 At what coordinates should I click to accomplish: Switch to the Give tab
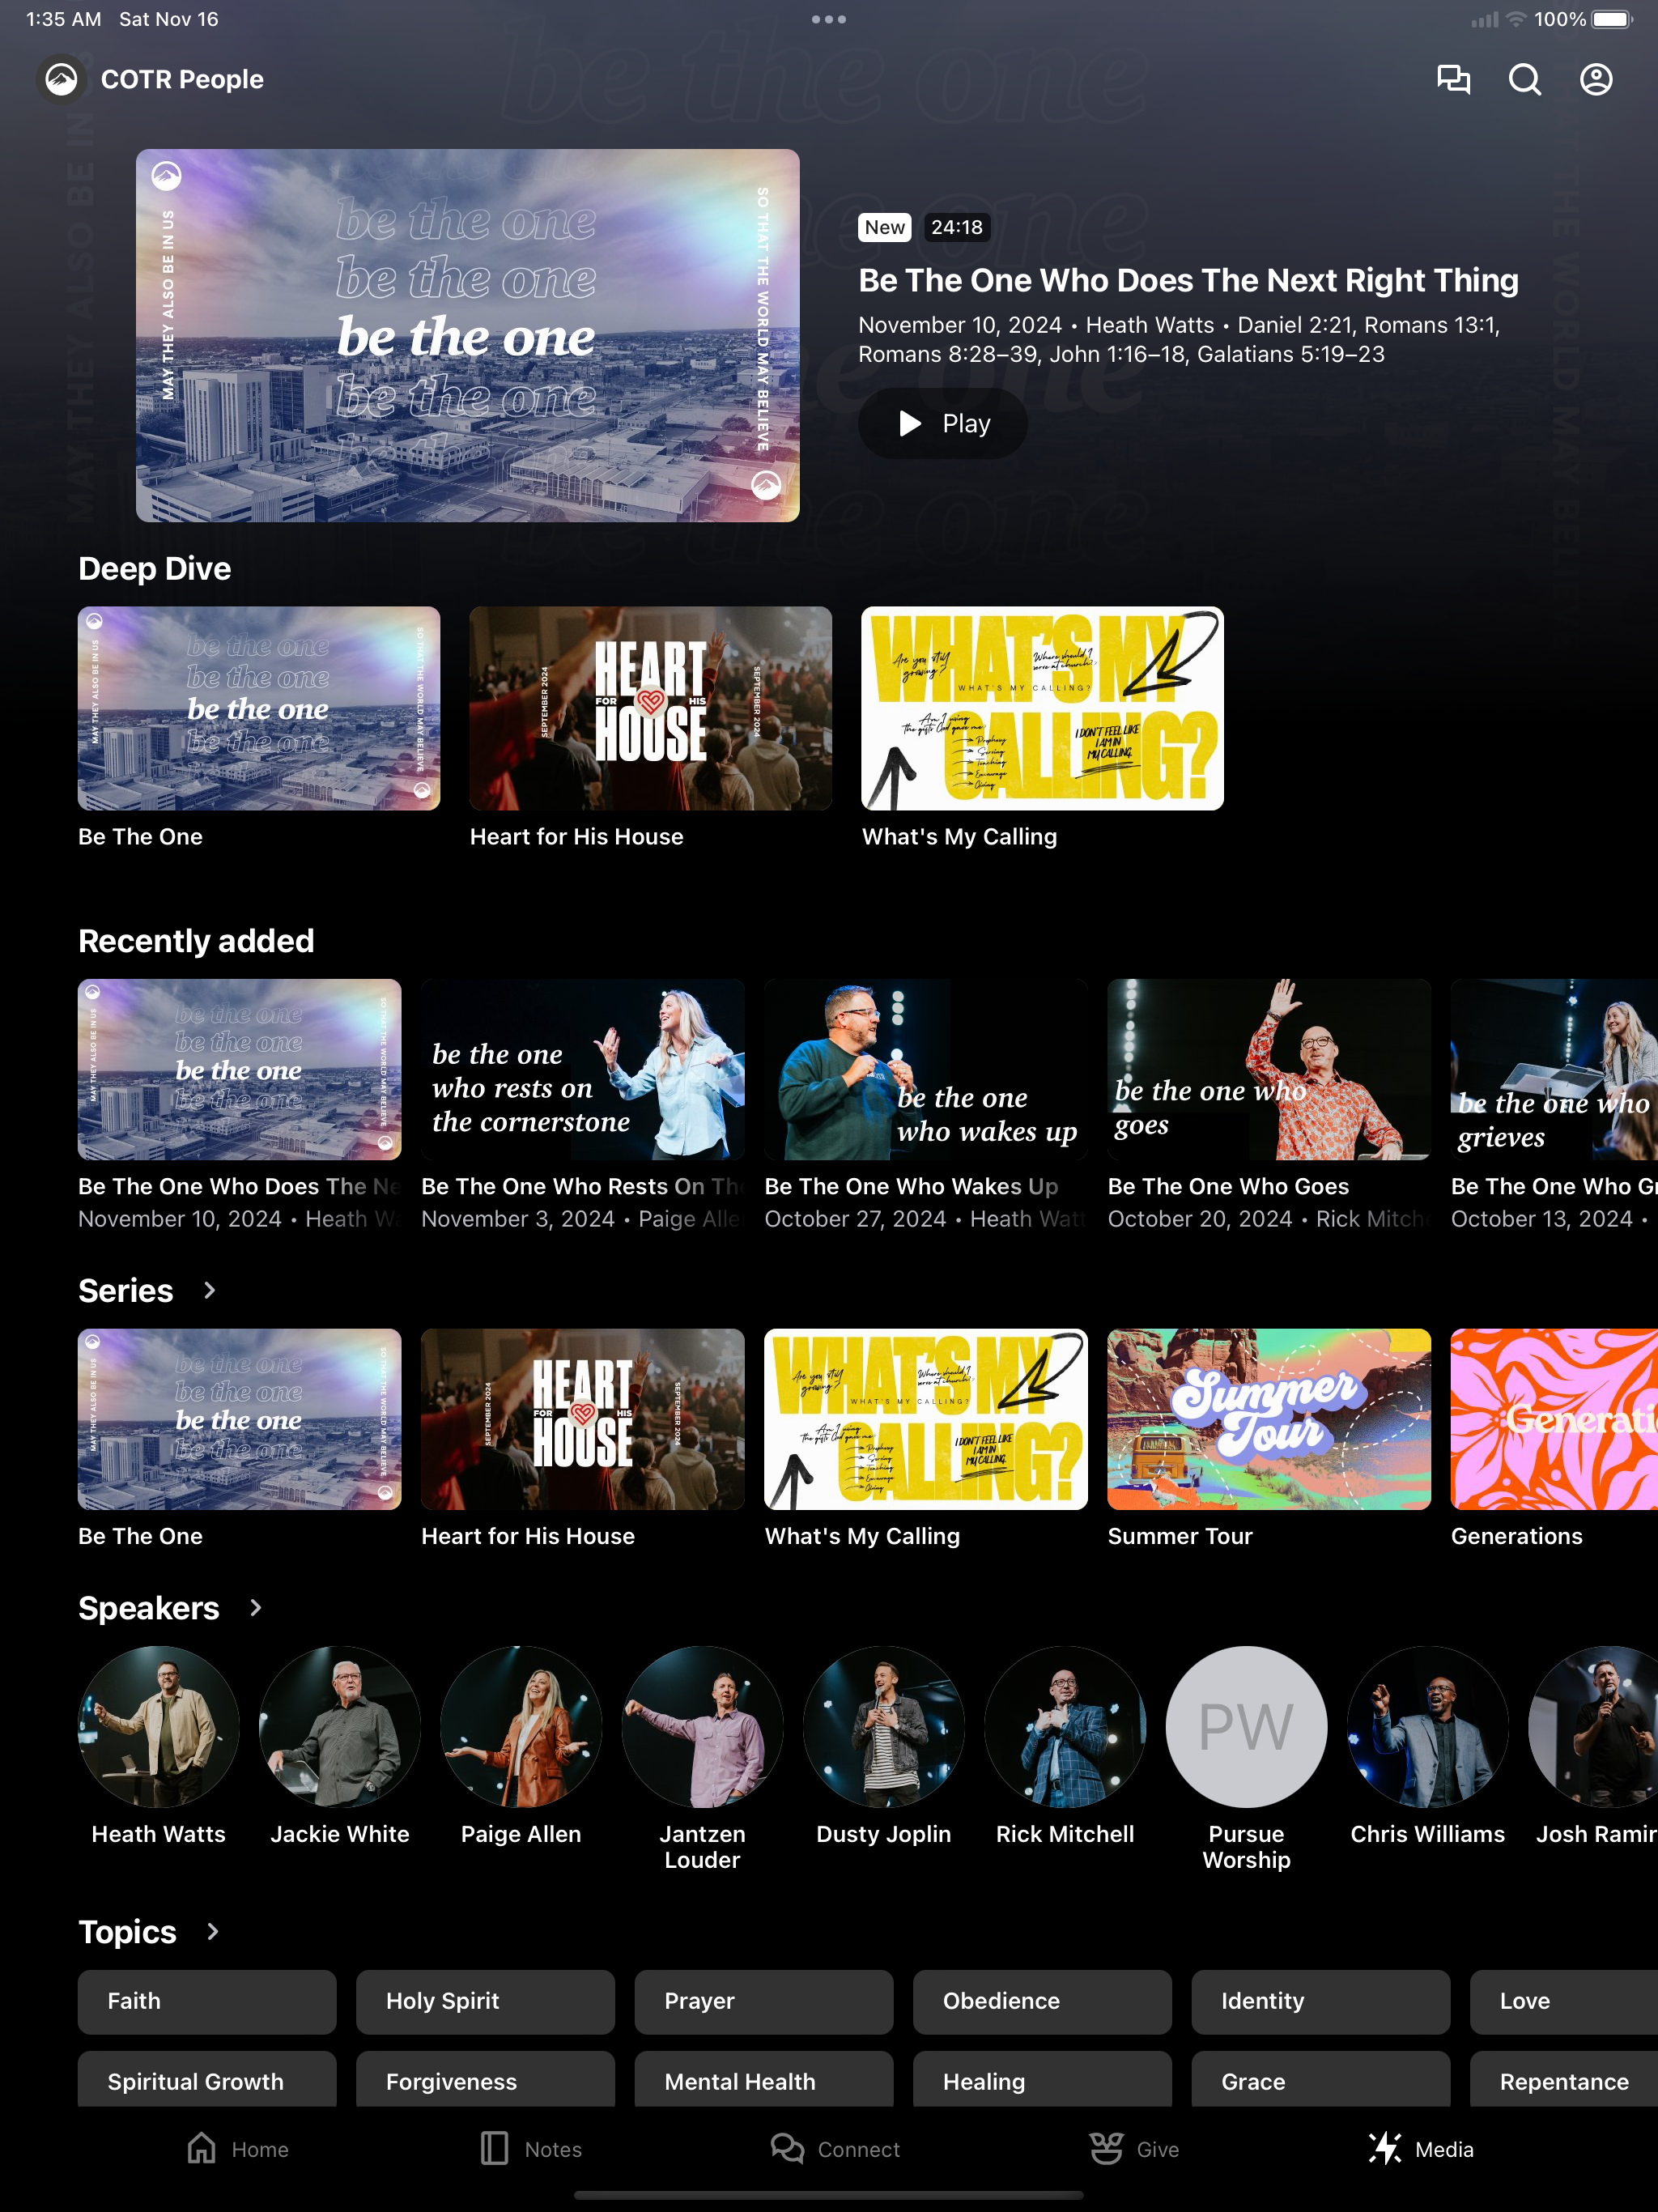click(1134, 2149)
